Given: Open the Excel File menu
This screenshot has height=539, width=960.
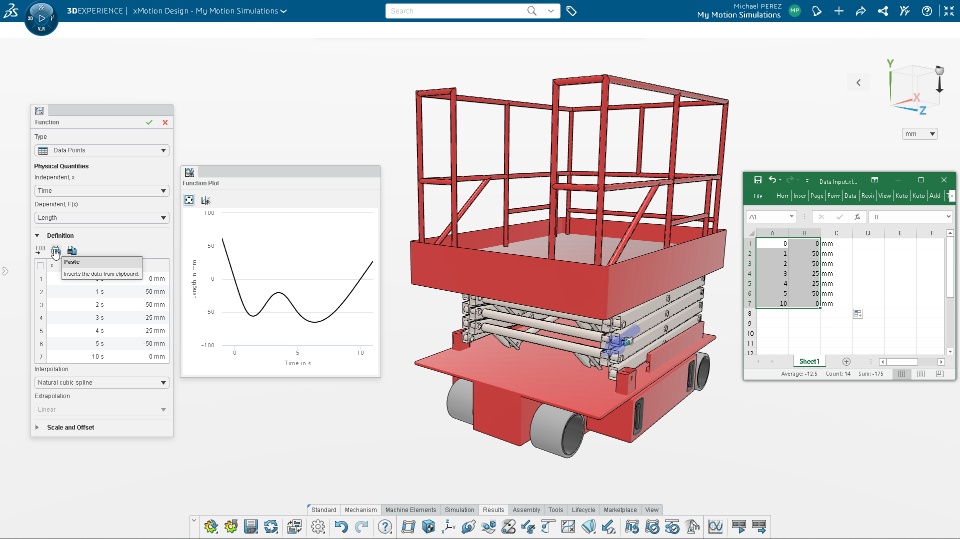Looking at the screenshot, I should (758, 196).
